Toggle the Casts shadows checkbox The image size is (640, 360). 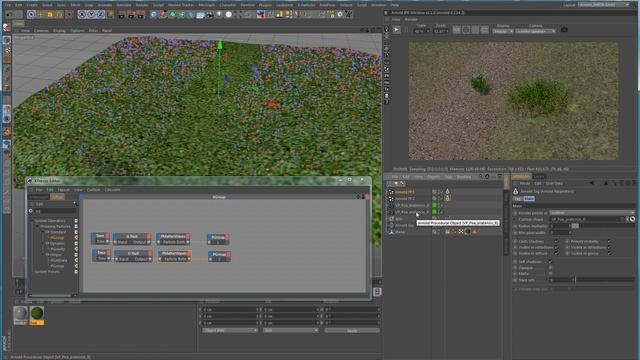pyautogui.click(x=556, y=241)
